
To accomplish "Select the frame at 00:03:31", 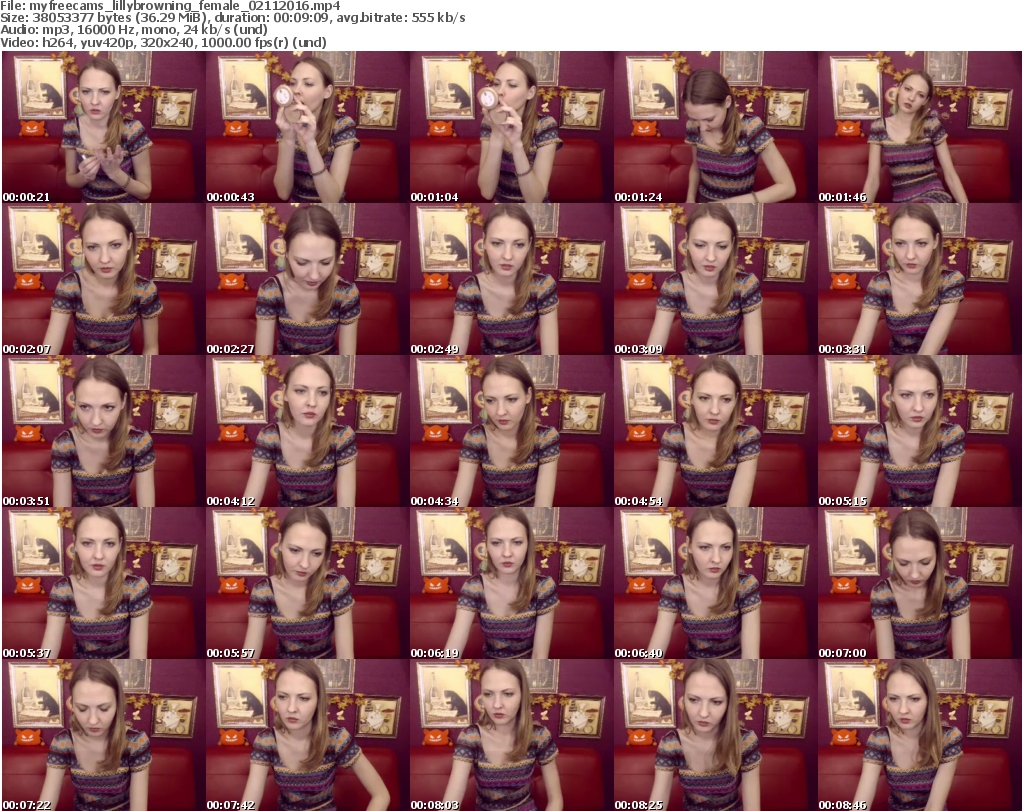I will click(920, 279).
